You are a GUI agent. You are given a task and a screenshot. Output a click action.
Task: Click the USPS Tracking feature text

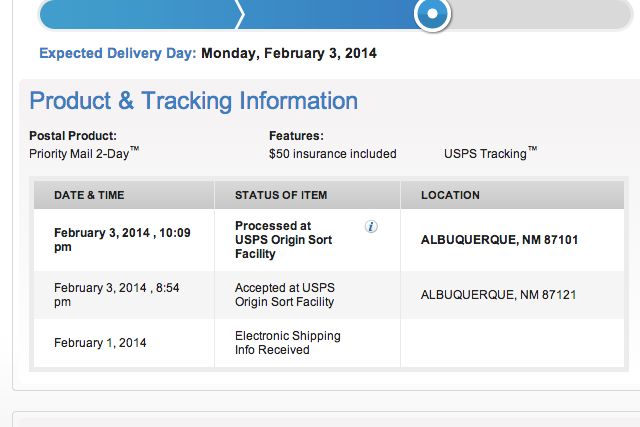point(485,154)
